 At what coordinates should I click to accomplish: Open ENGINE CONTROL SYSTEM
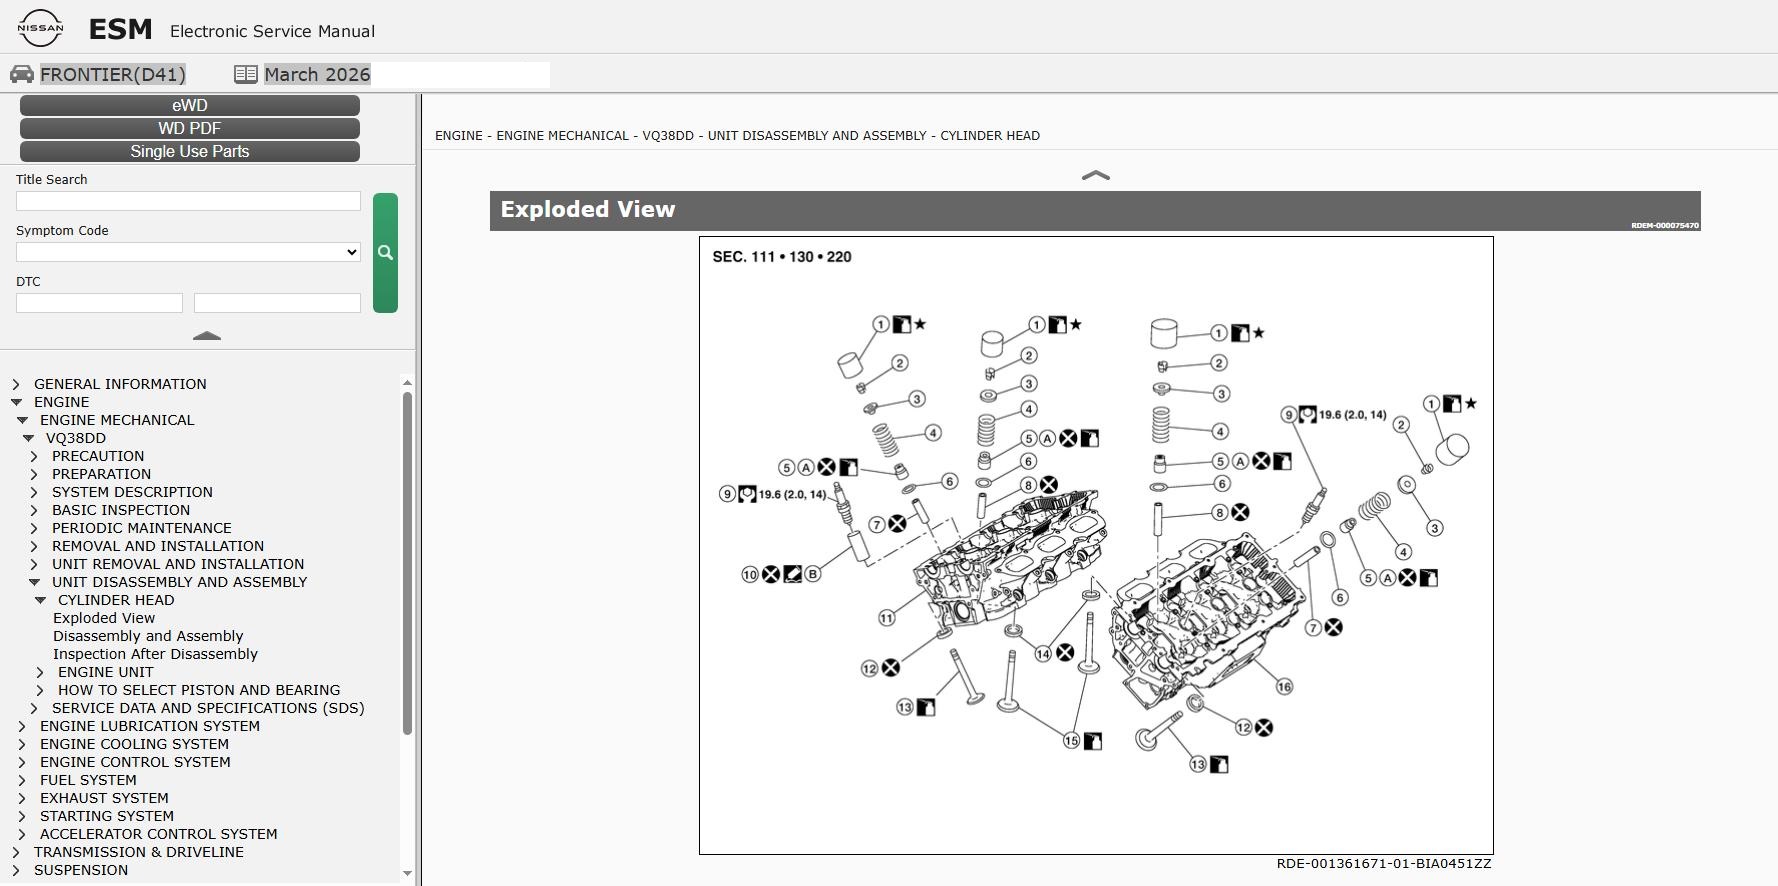tap(135, 762)
